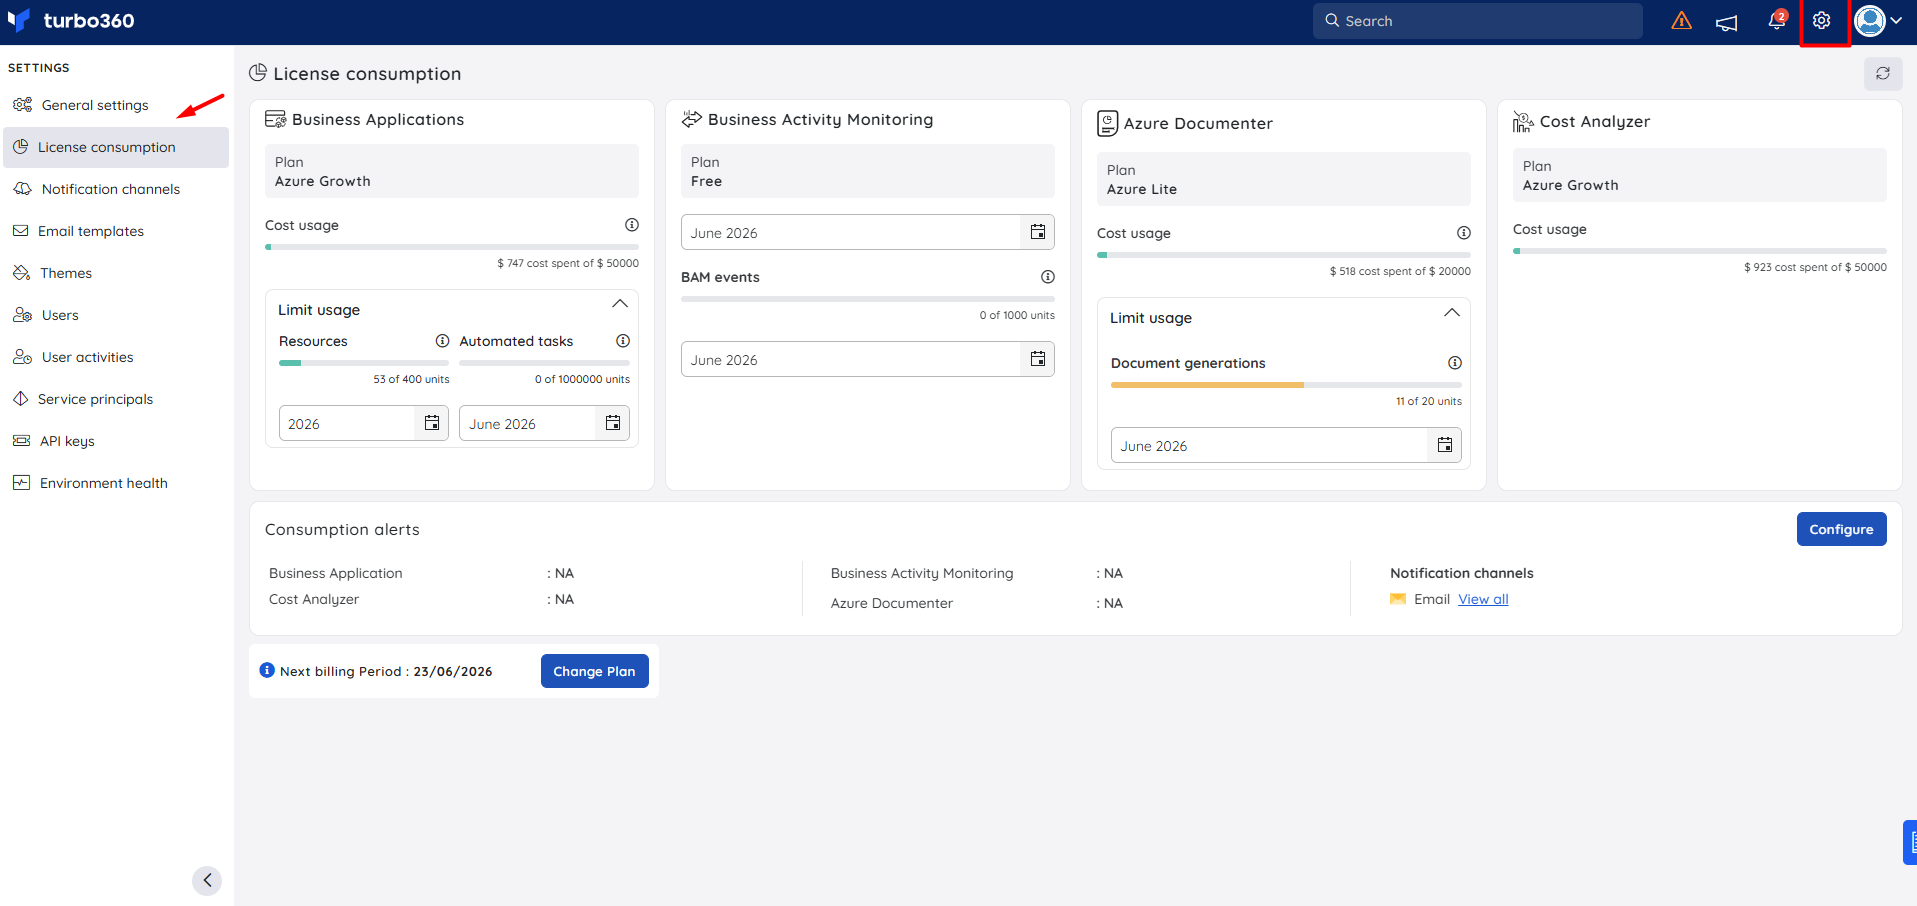Click the Cost Analyzer section icon
Viewport: 1917px width, 906px height.
1523,122
